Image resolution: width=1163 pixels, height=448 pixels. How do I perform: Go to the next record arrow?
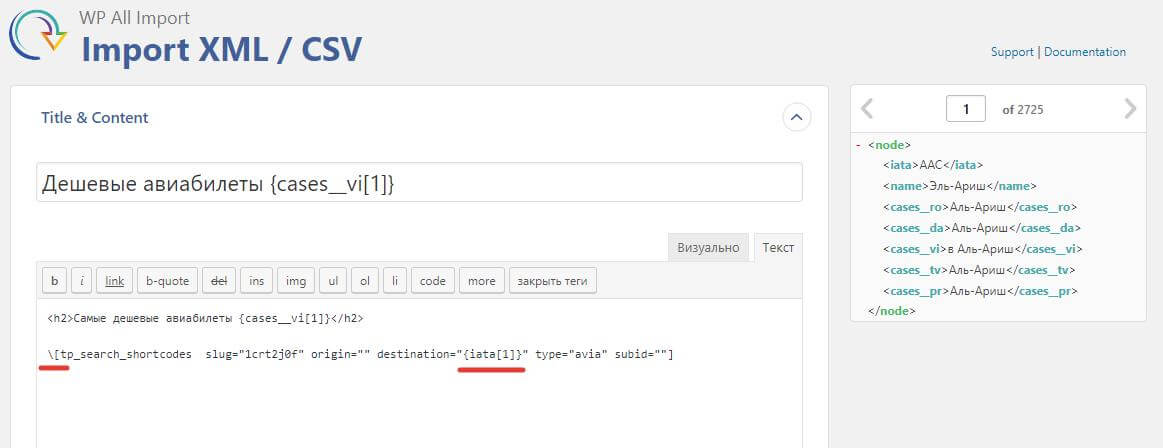[x=1130, y=109]
